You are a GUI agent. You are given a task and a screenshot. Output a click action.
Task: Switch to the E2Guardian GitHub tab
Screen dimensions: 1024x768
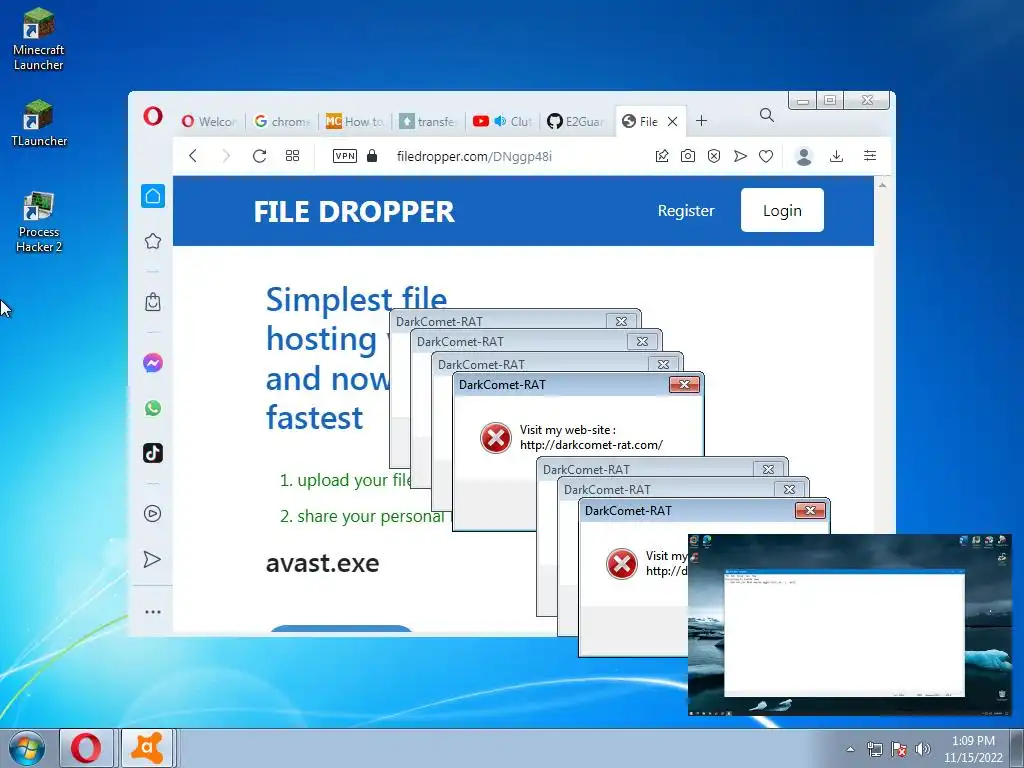[x=575, y=121]
